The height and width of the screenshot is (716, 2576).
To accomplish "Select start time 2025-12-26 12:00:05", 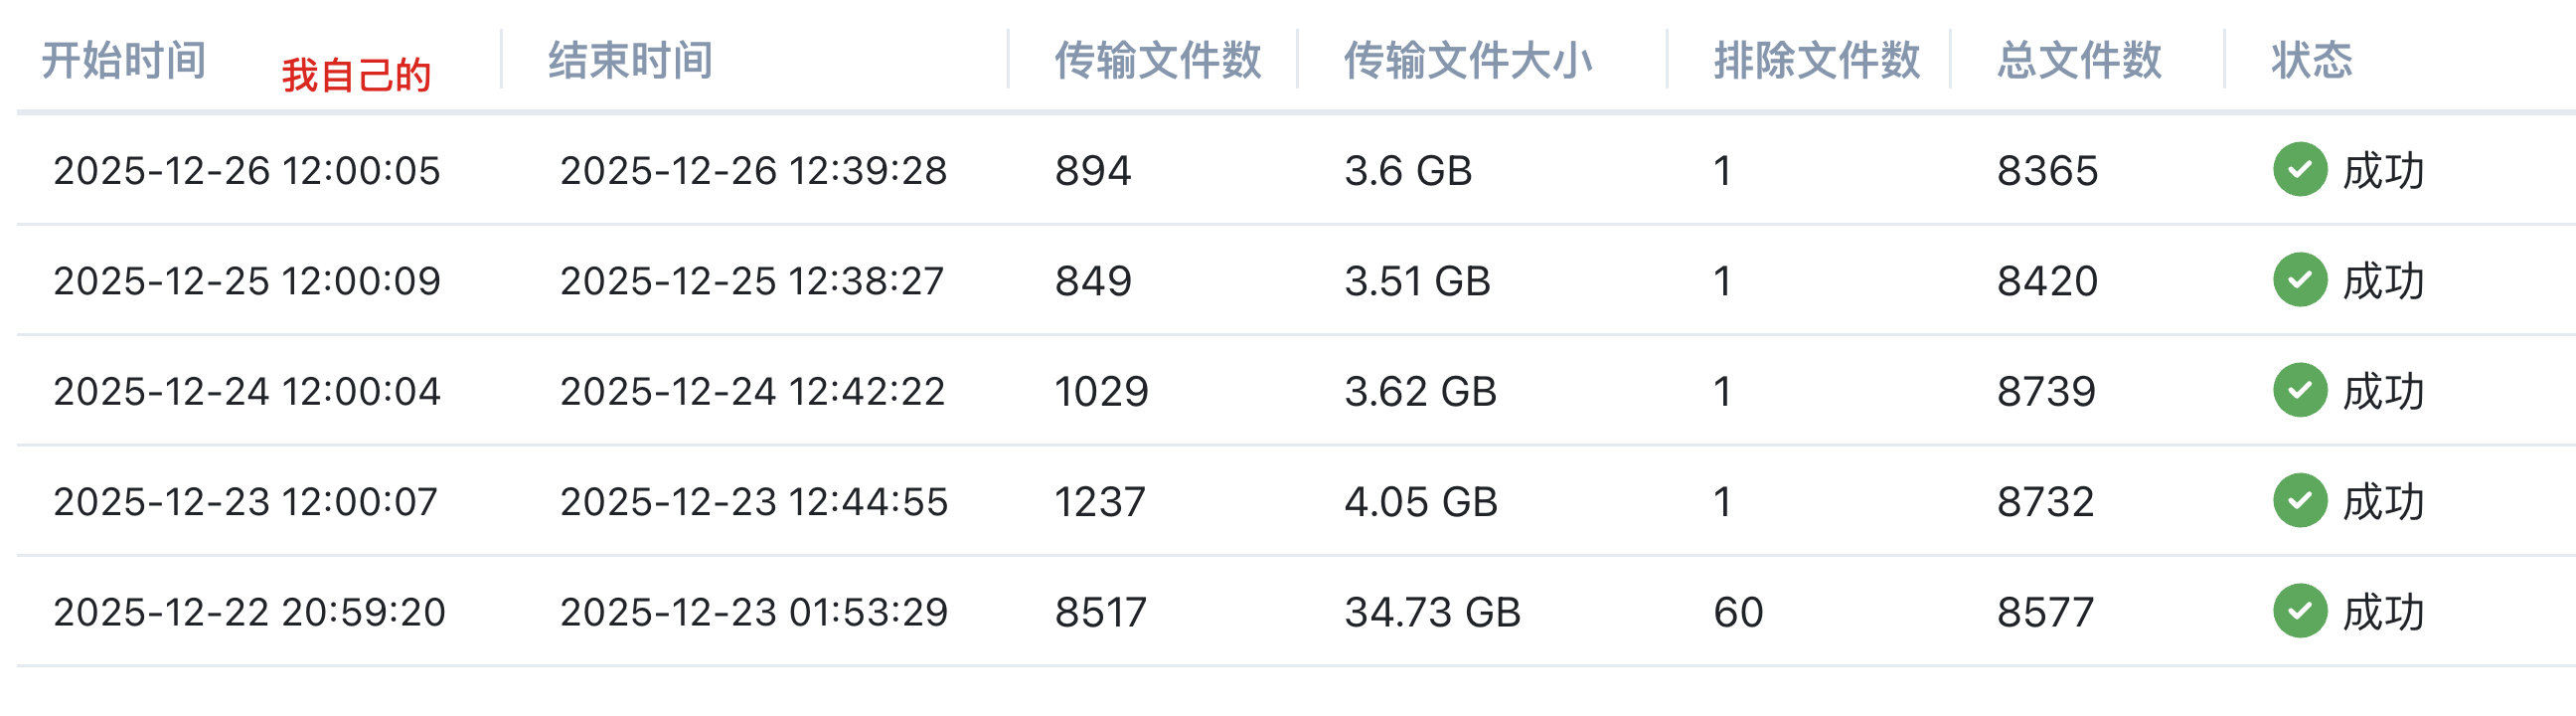I will point(246,171).
